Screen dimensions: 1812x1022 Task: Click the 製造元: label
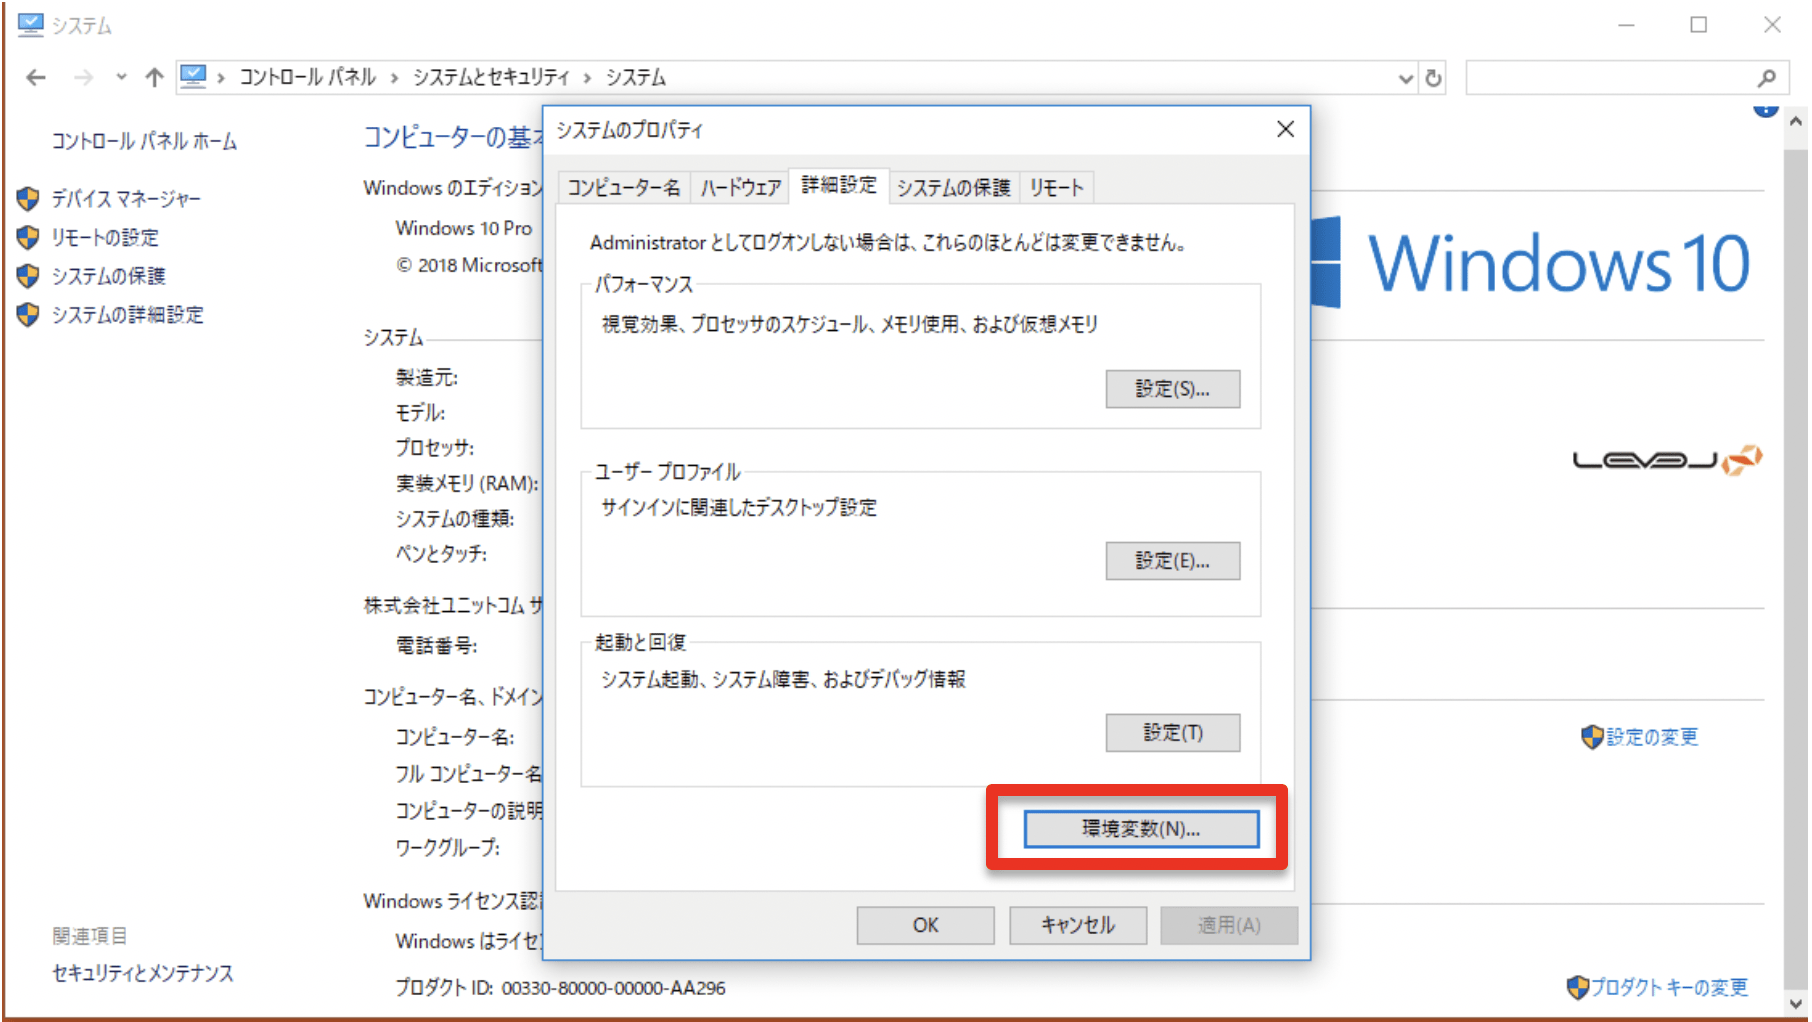tap(427, 378)
